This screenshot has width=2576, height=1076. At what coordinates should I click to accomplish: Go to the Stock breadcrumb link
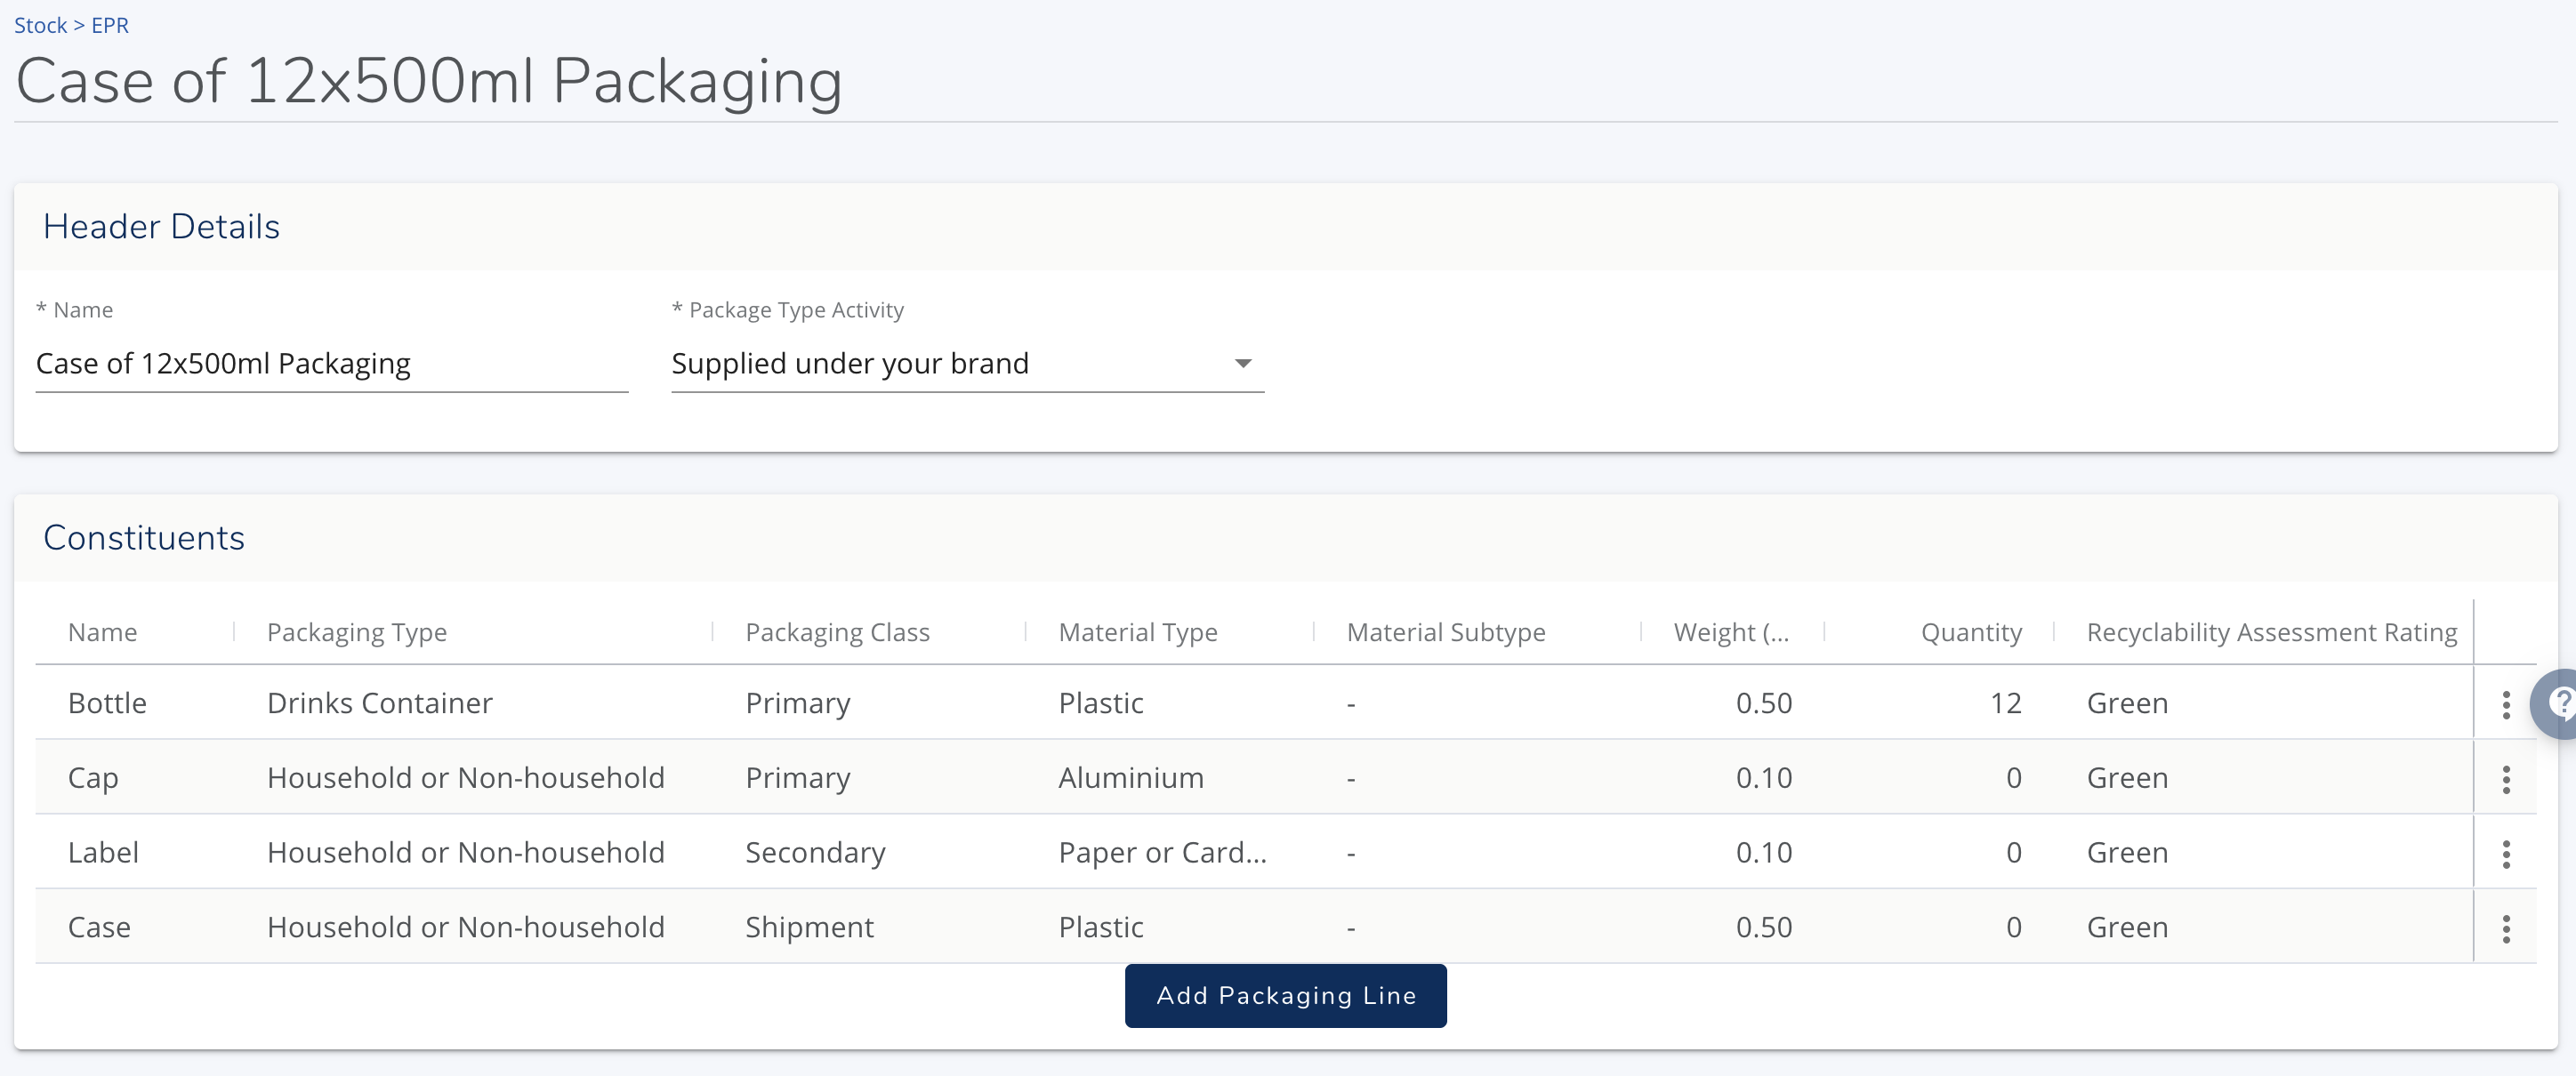pyautogui.click(x=40, y=25)
